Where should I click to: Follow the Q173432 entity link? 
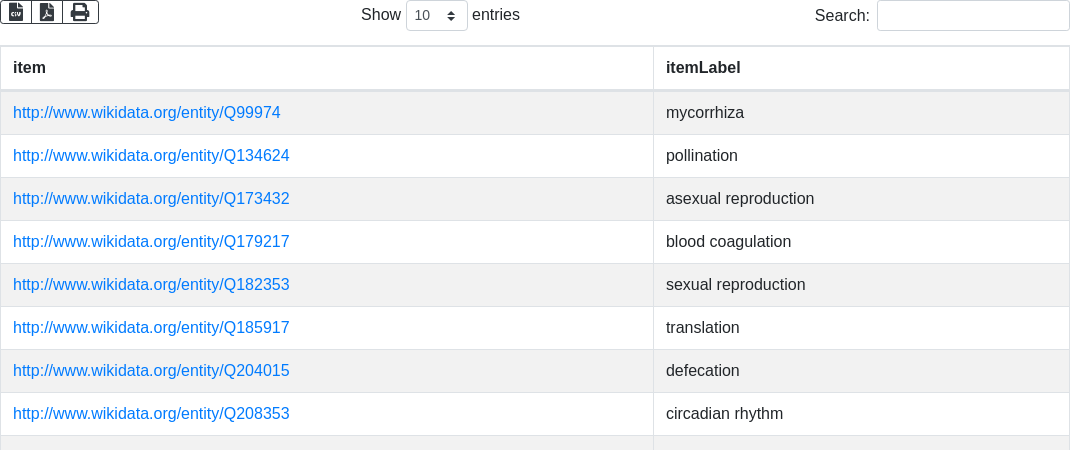[x=151, y=199]
